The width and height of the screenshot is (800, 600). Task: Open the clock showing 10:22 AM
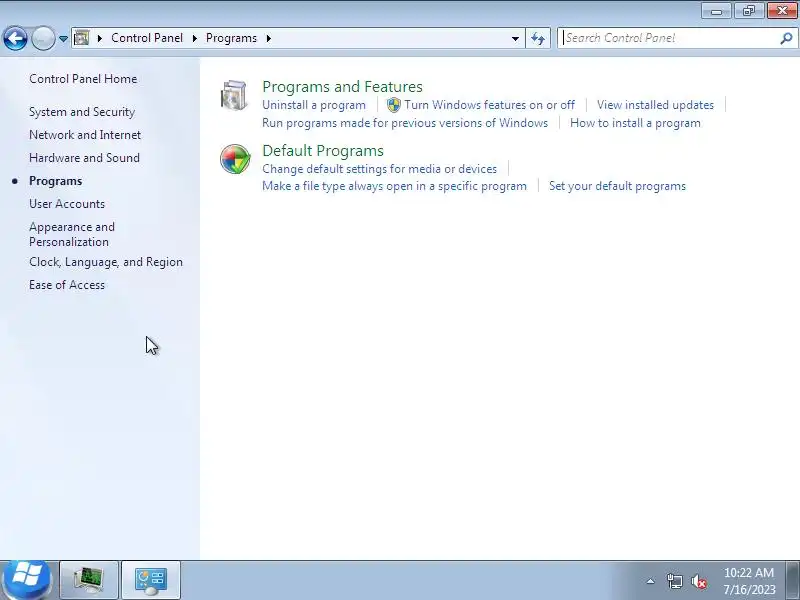[749, 581]
